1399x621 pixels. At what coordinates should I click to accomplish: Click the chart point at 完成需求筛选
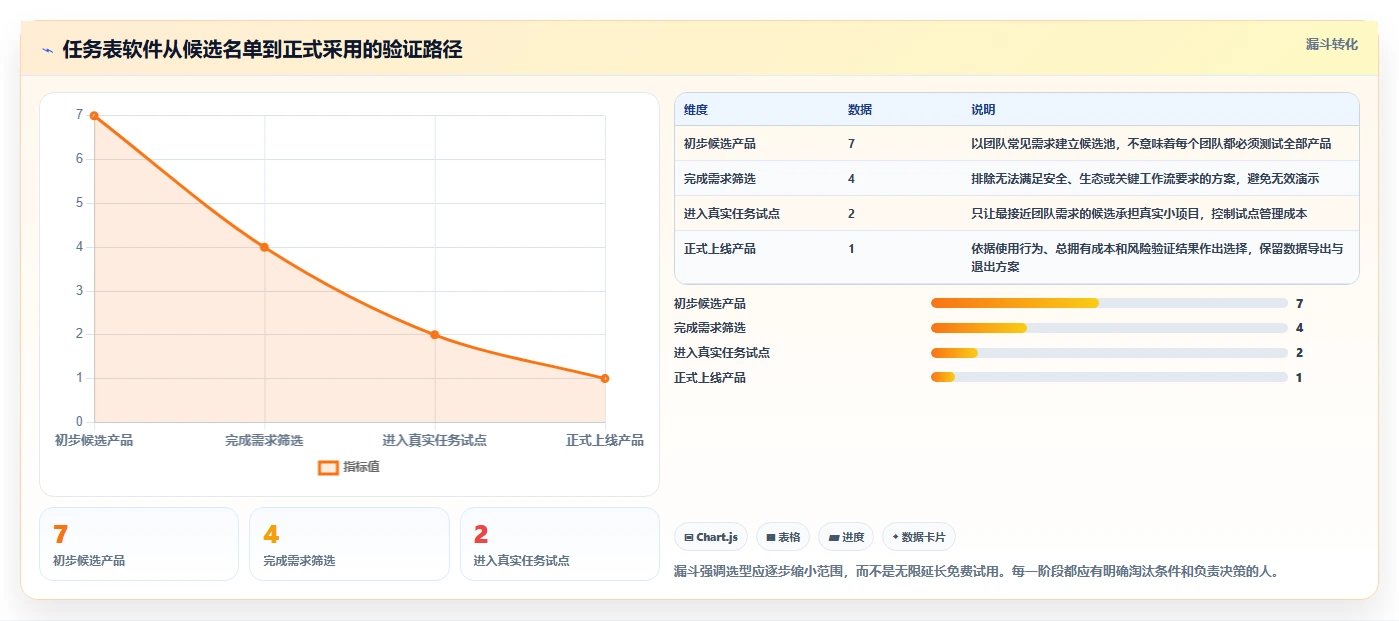[x=264, y=247]
